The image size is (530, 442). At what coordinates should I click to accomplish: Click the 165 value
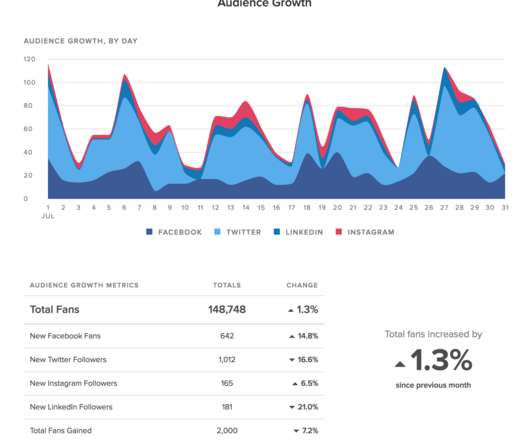click(227, 383)
